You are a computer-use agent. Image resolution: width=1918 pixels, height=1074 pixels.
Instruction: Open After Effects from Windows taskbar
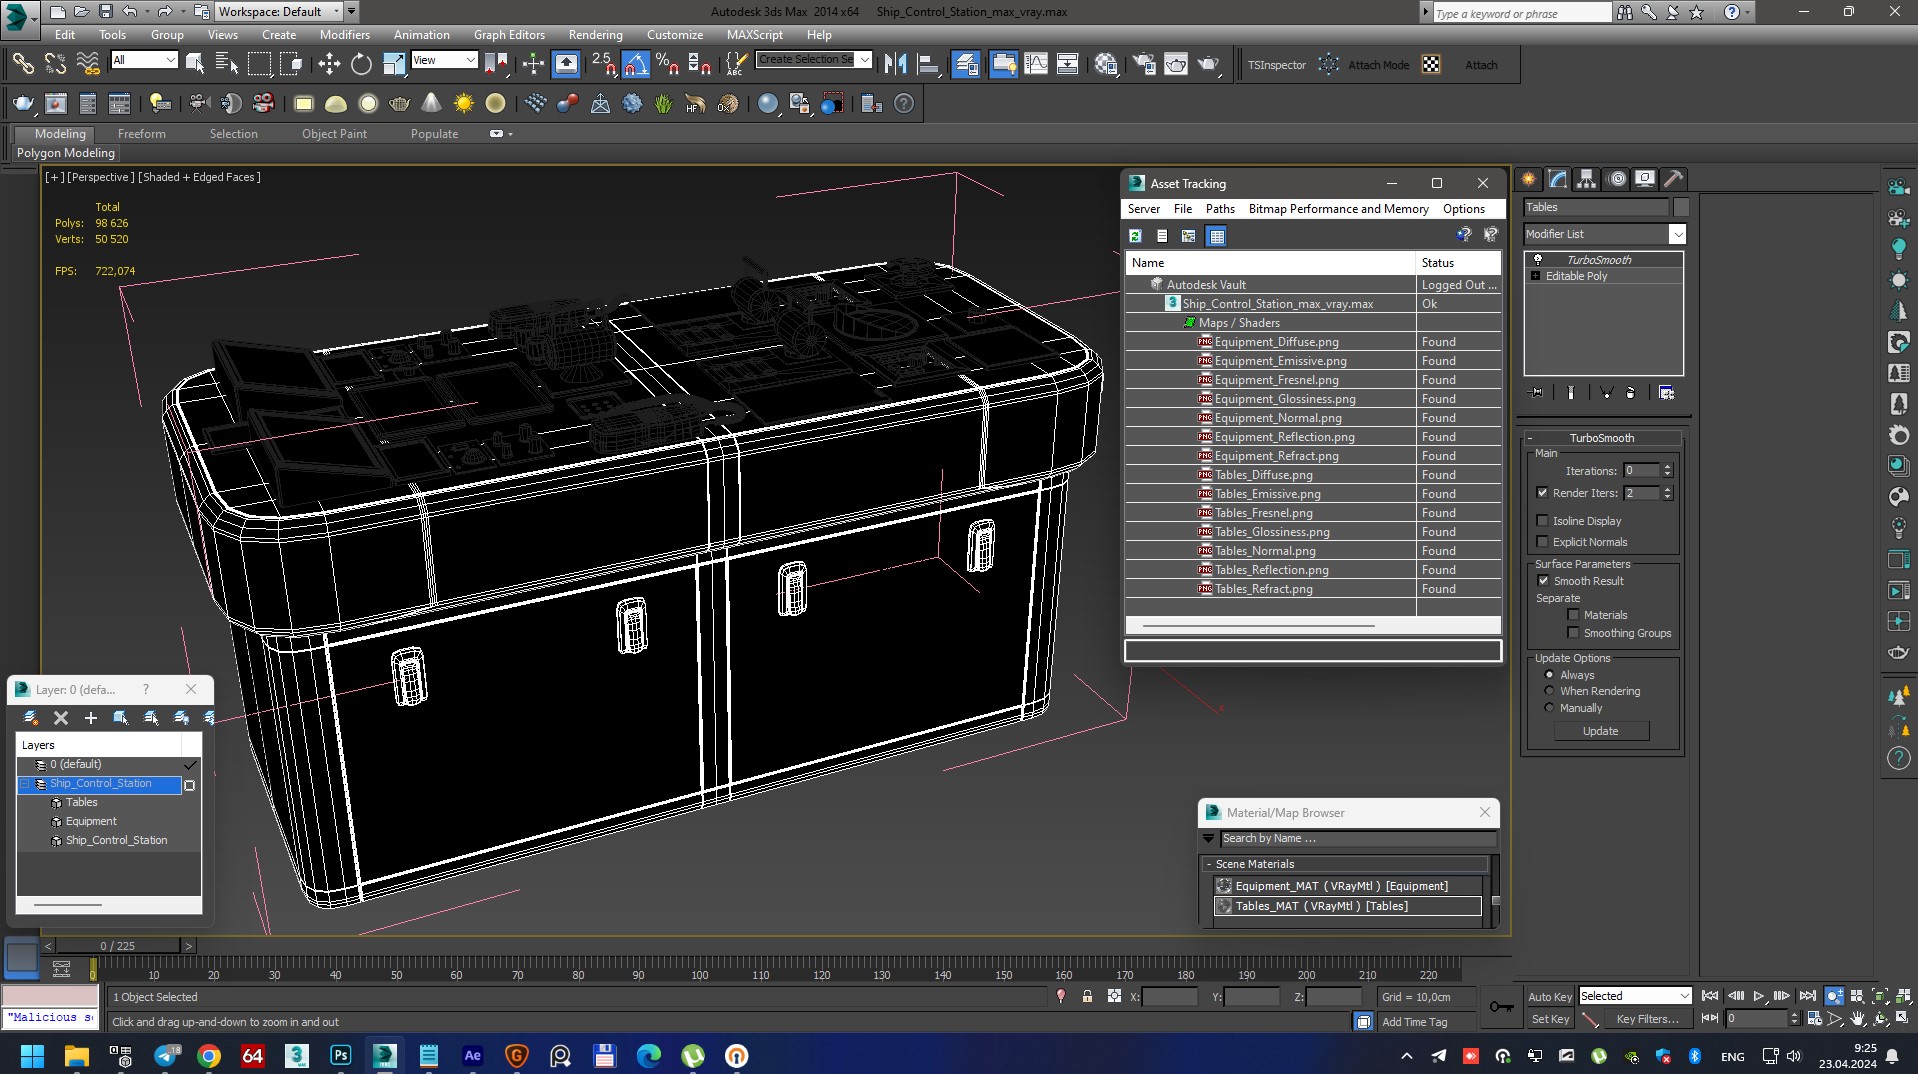[473, 1055]
